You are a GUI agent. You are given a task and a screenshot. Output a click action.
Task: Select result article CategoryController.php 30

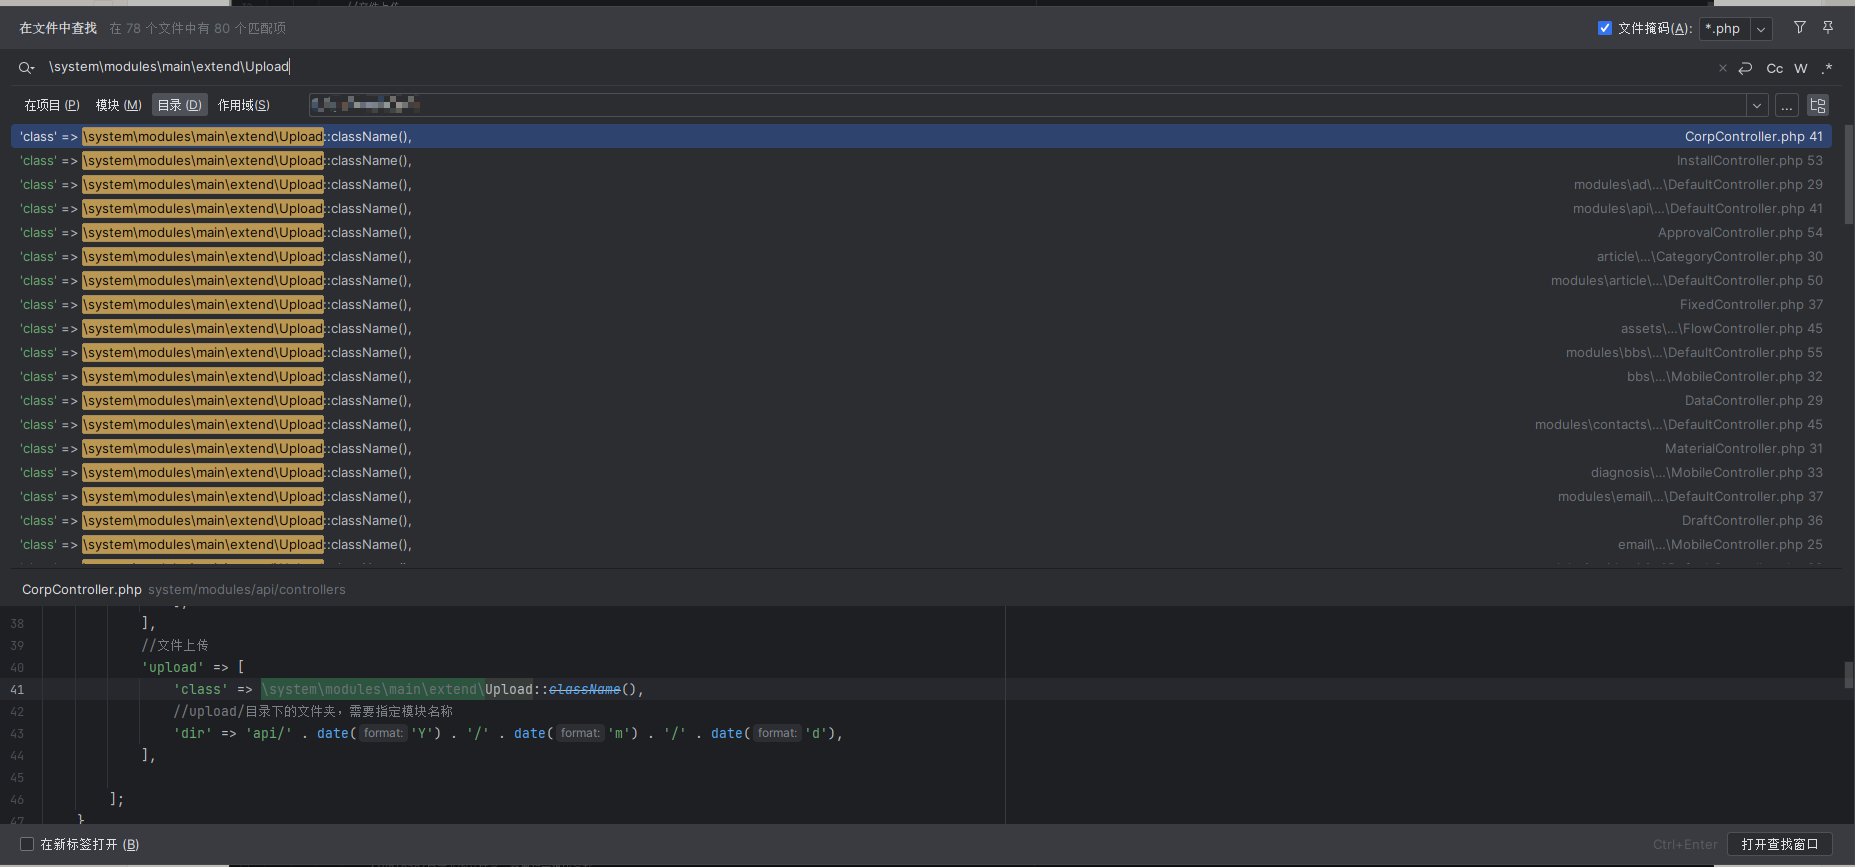921,256
